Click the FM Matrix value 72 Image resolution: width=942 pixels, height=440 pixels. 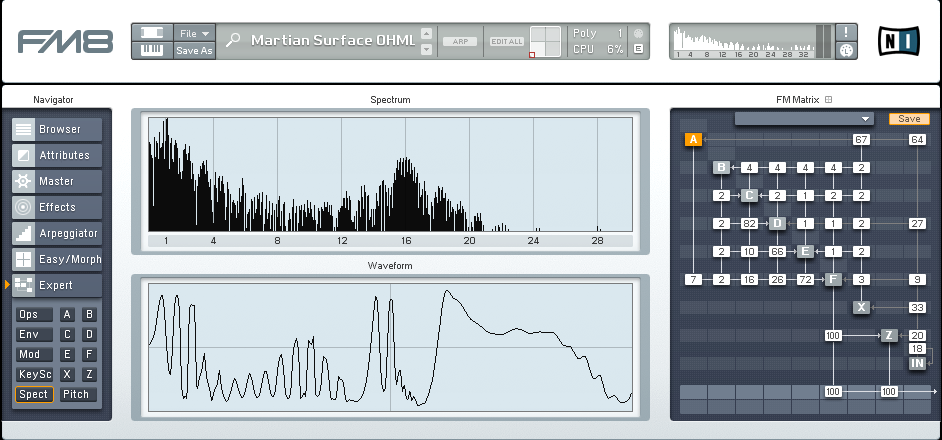pyautogui.click(x=805, y=280)
